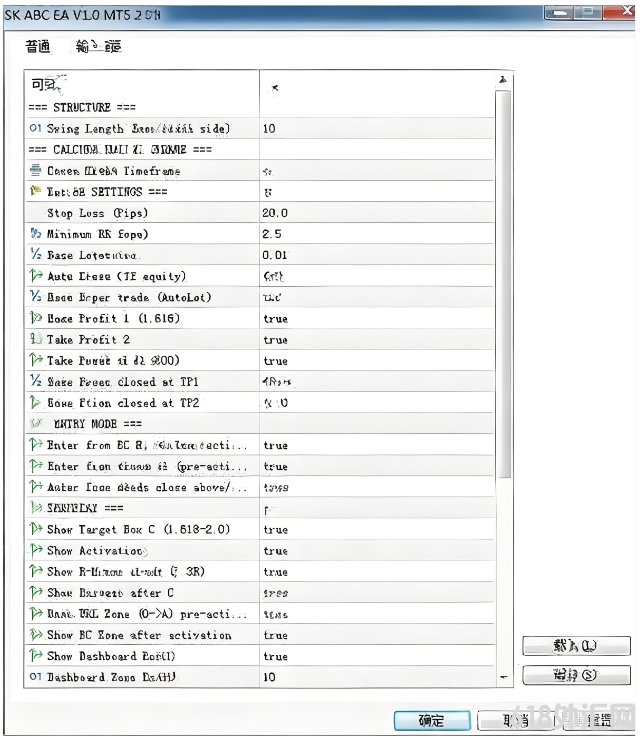Click the icon beside close above/... row
Screen dimensions: 643x741
click(35, 486)
